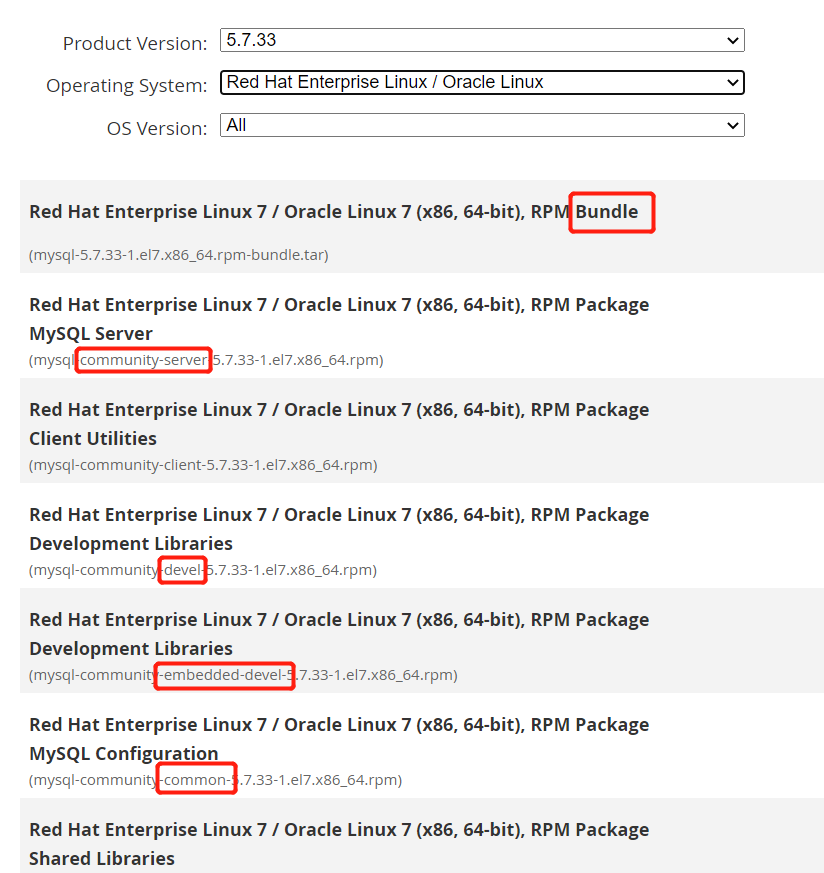Click the 'Product Version:' label
824x873 pixels.
click(x=135, y=43)
